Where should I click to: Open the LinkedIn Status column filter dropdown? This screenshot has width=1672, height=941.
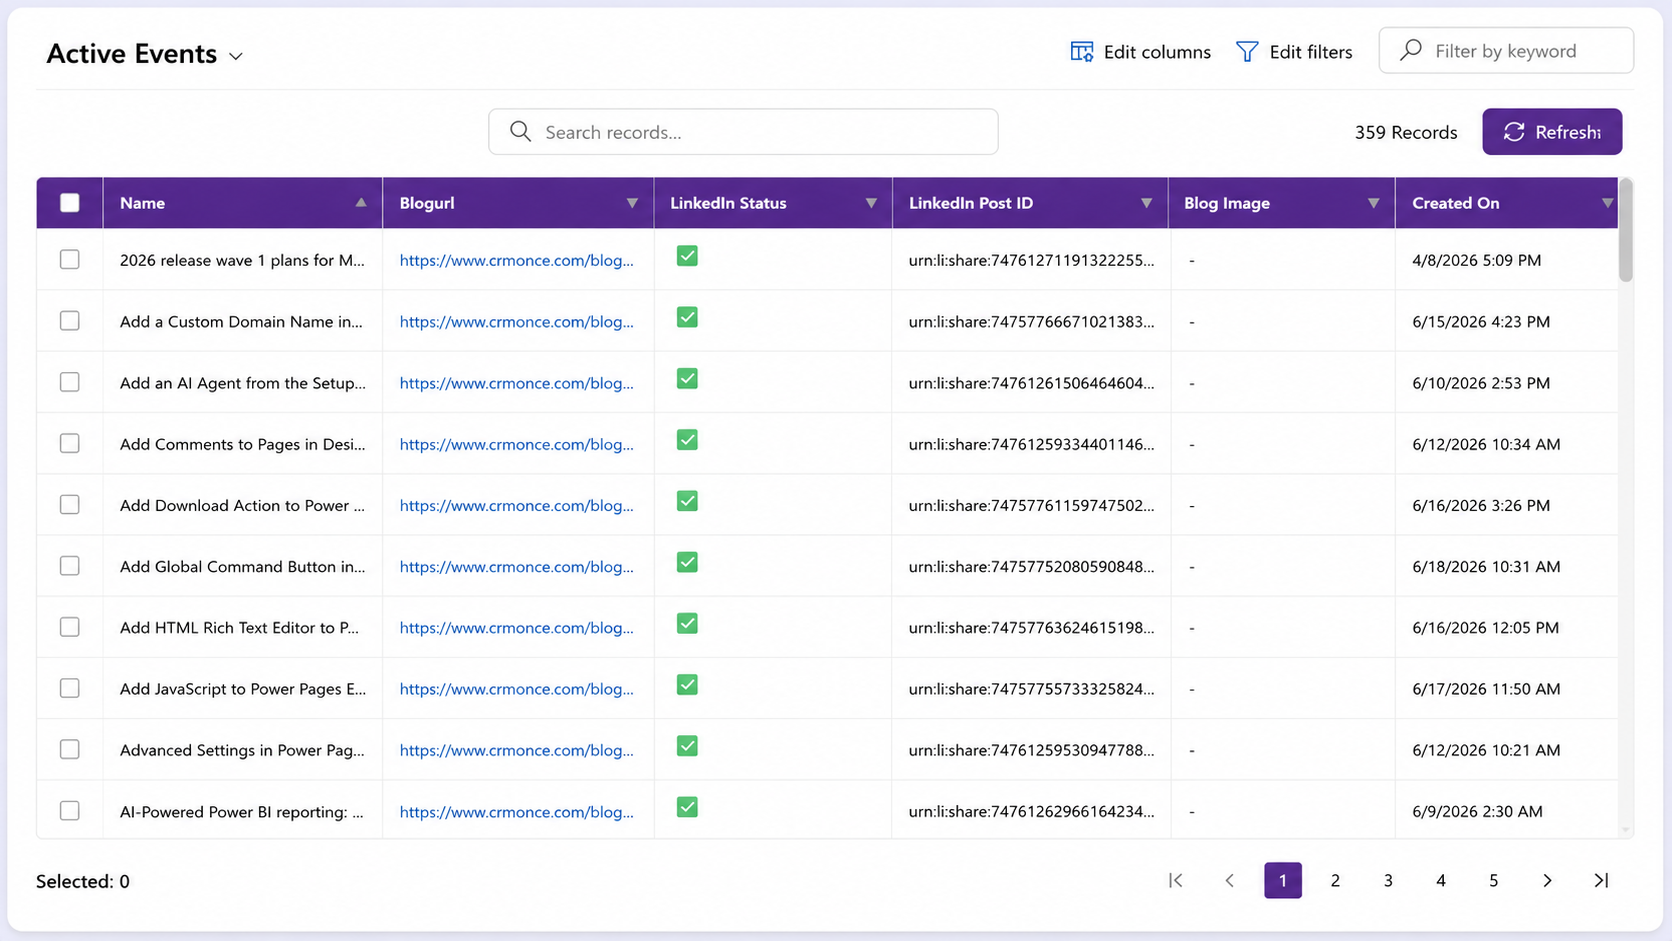click(x=871, y=203)
